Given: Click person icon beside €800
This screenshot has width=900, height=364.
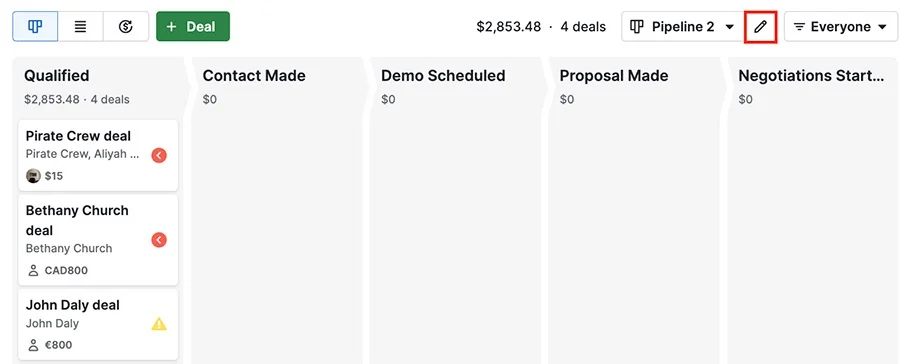Looking at the screenshot, I should 33,346.
